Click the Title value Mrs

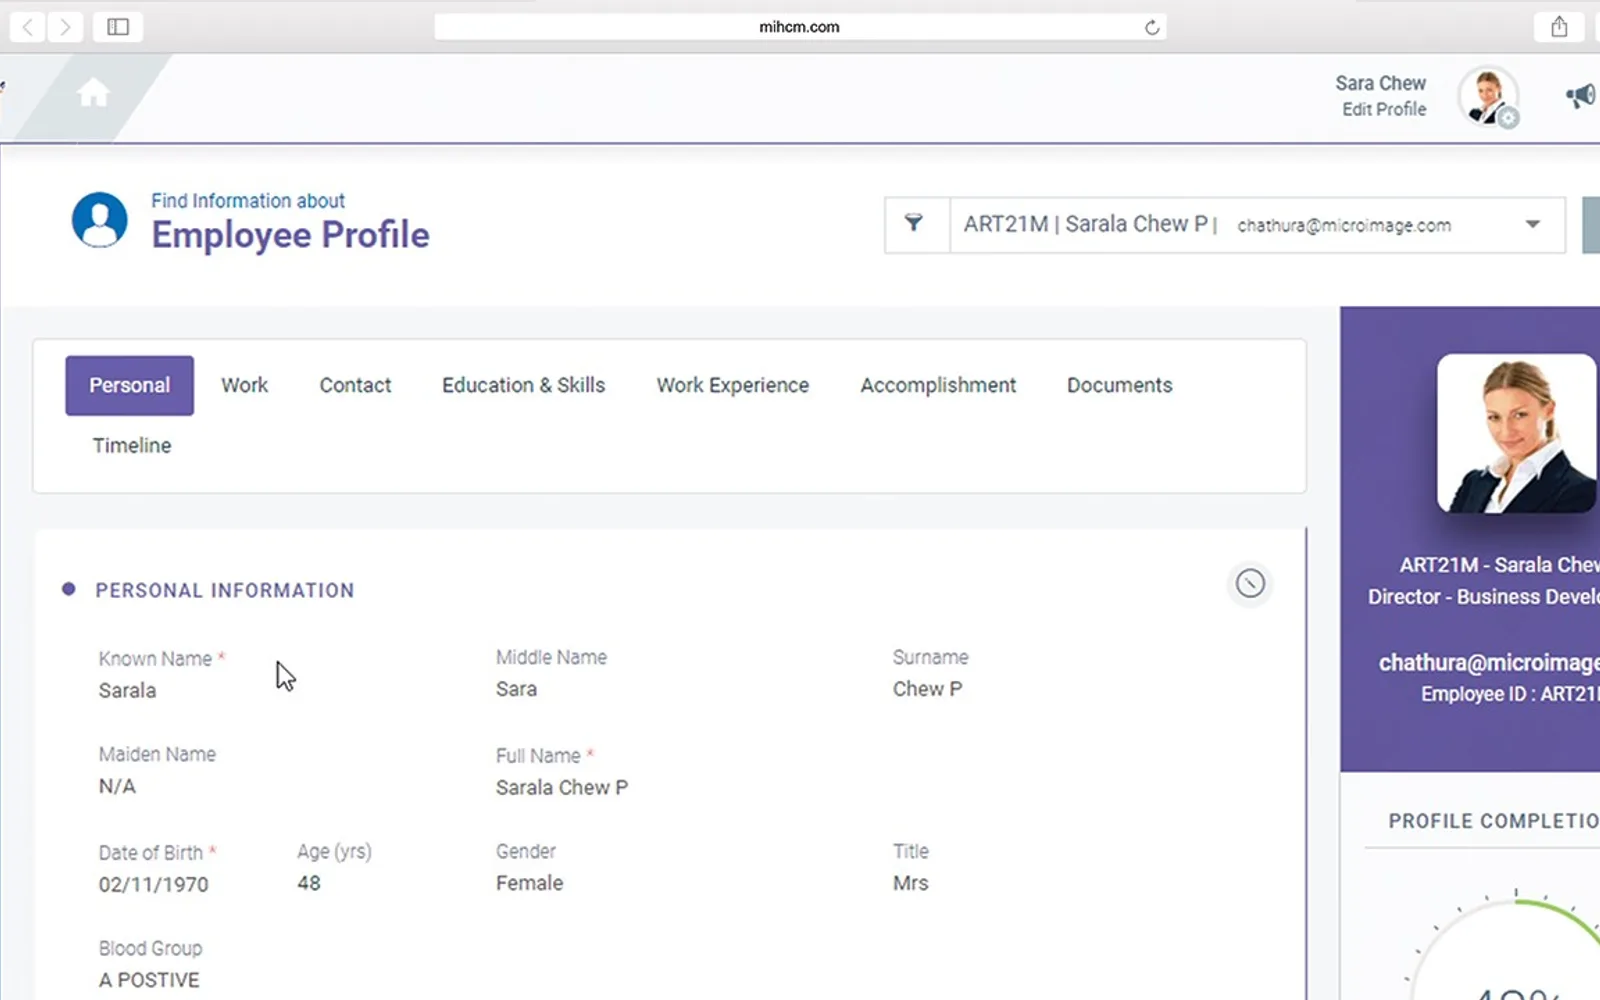[x=910, y=883]
